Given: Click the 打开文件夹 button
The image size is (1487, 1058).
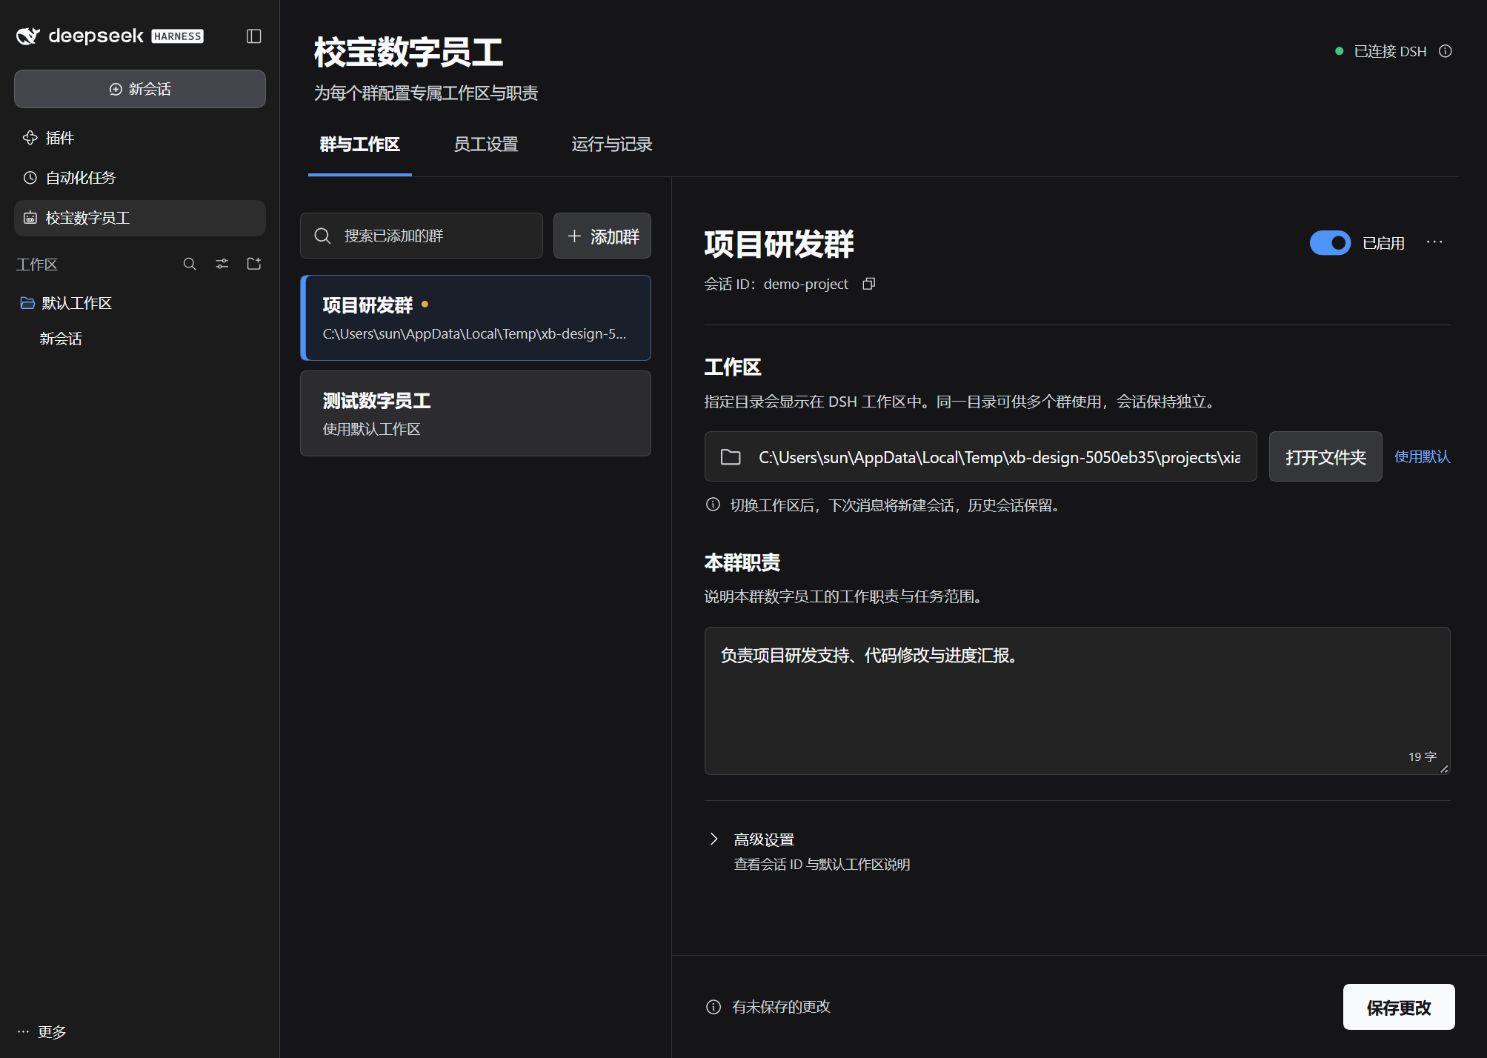Looking at the screenshot, I should (x=1325, y=457).
